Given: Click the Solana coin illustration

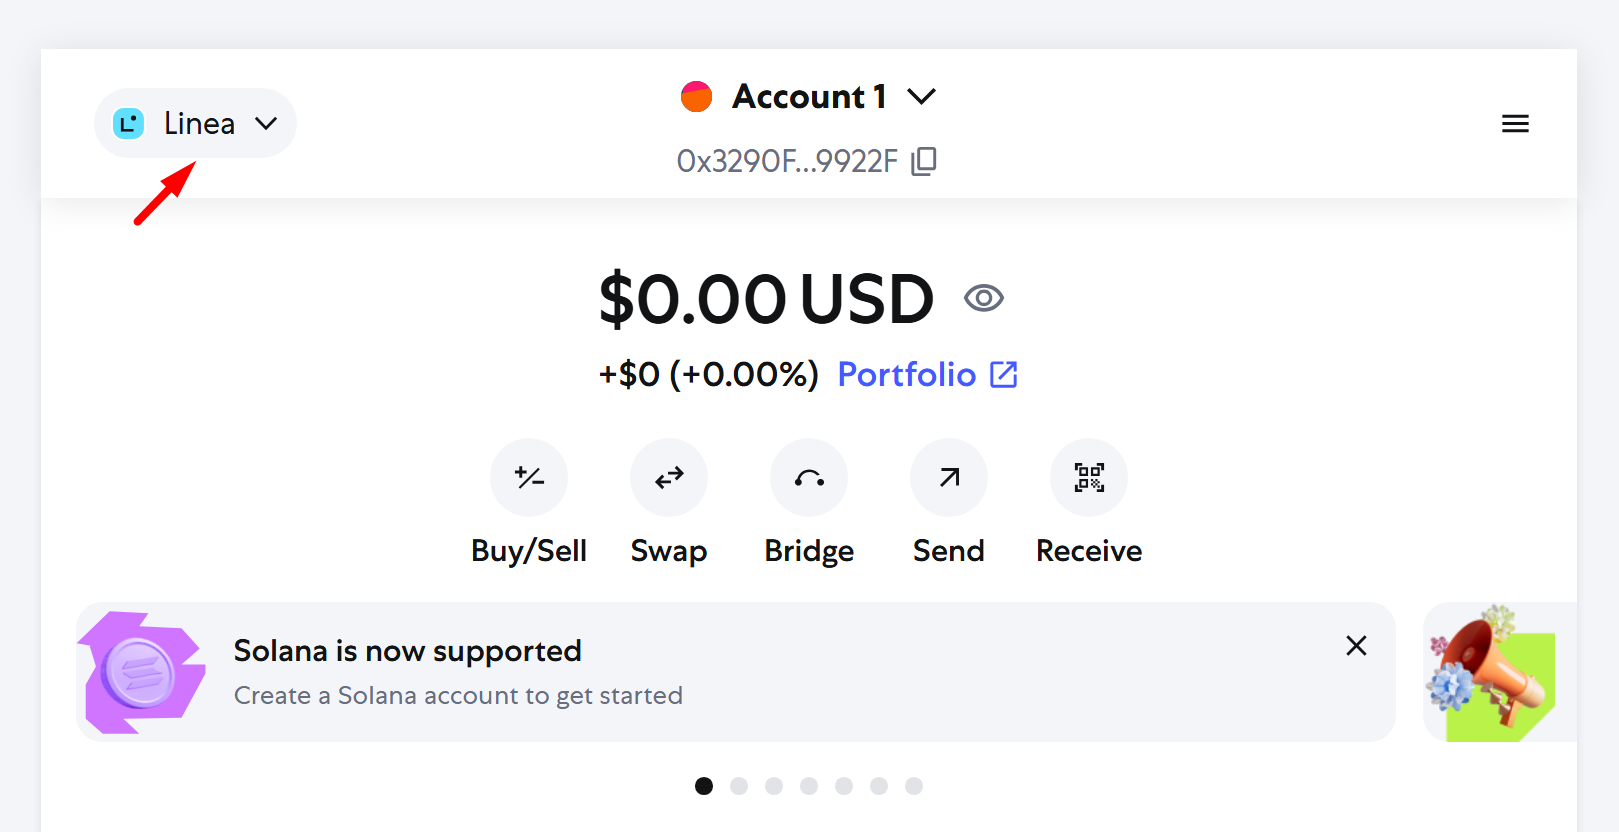Looking at the screenshot, I should pyautogui.click(x=144, y=672).
